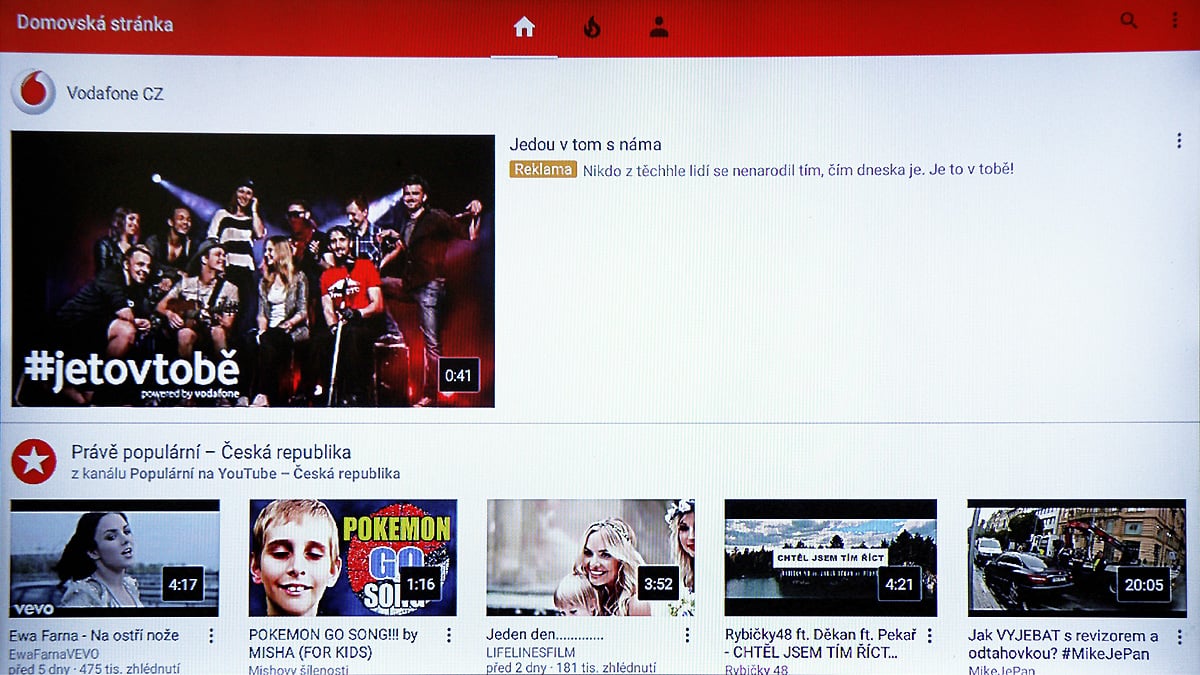Click the yellow Reklama ad badge
This screenshot has width=1200, height=675.
click(543, 170)
